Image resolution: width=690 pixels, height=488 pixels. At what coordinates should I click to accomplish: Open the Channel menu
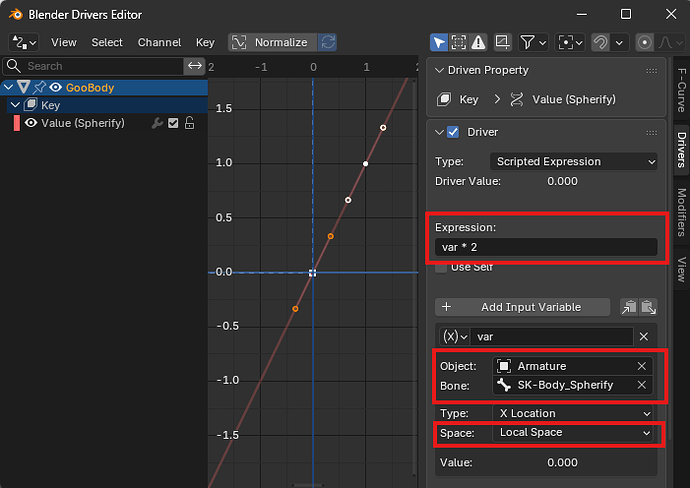tap(159, 42)
